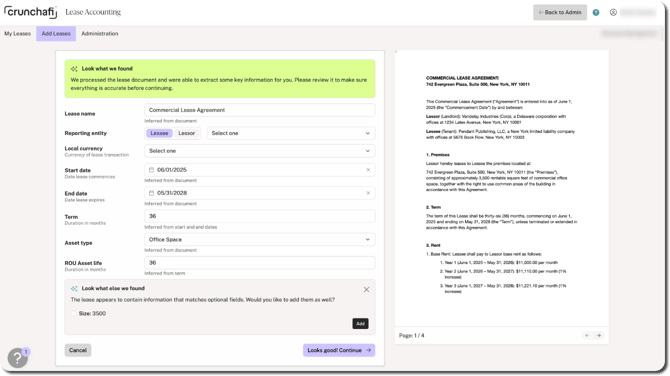Cancel the lease creation

(78, 350)
